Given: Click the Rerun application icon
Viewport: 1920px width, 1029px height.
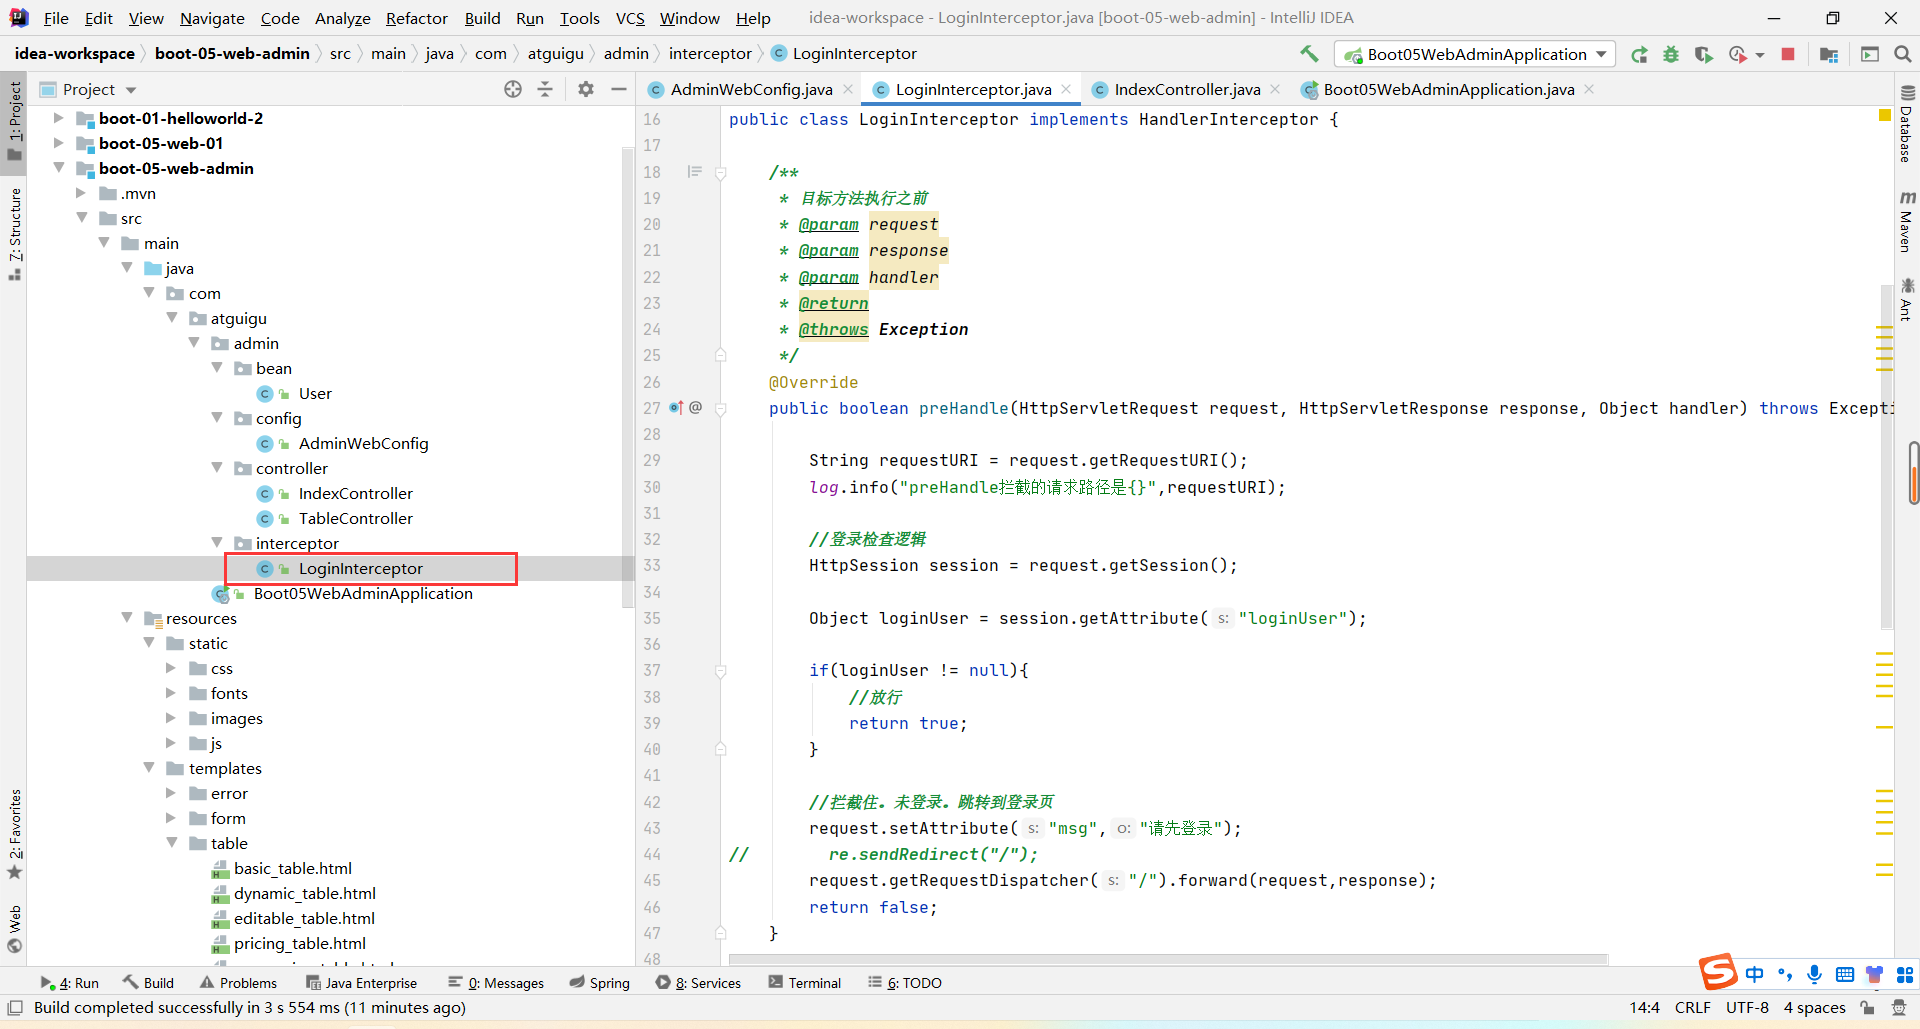Looking at the screenshot, I should point(1639,54).
